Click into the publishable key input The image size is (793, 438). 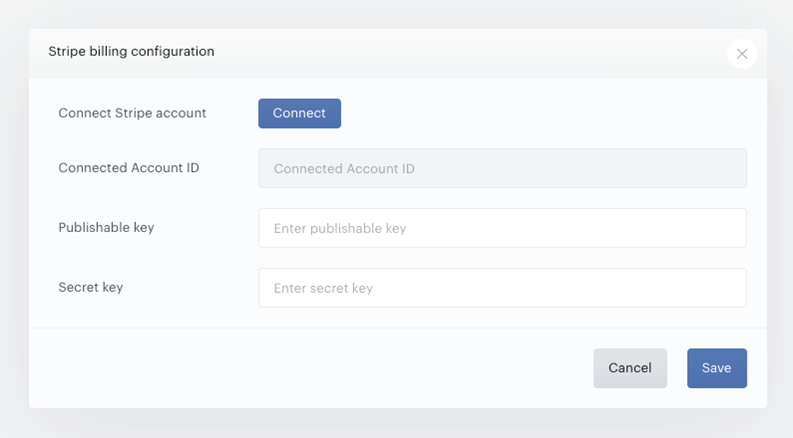(x=502, y=228)
